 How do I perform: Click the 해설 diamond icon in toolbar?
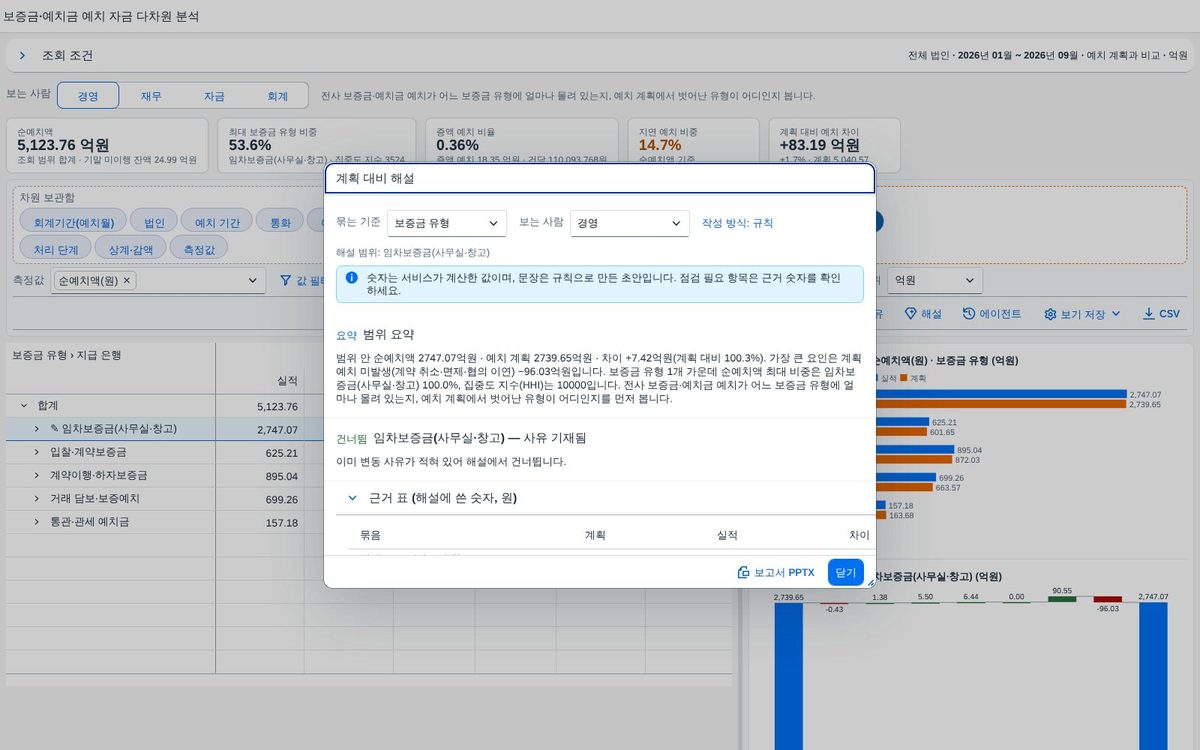coord(910,314)
